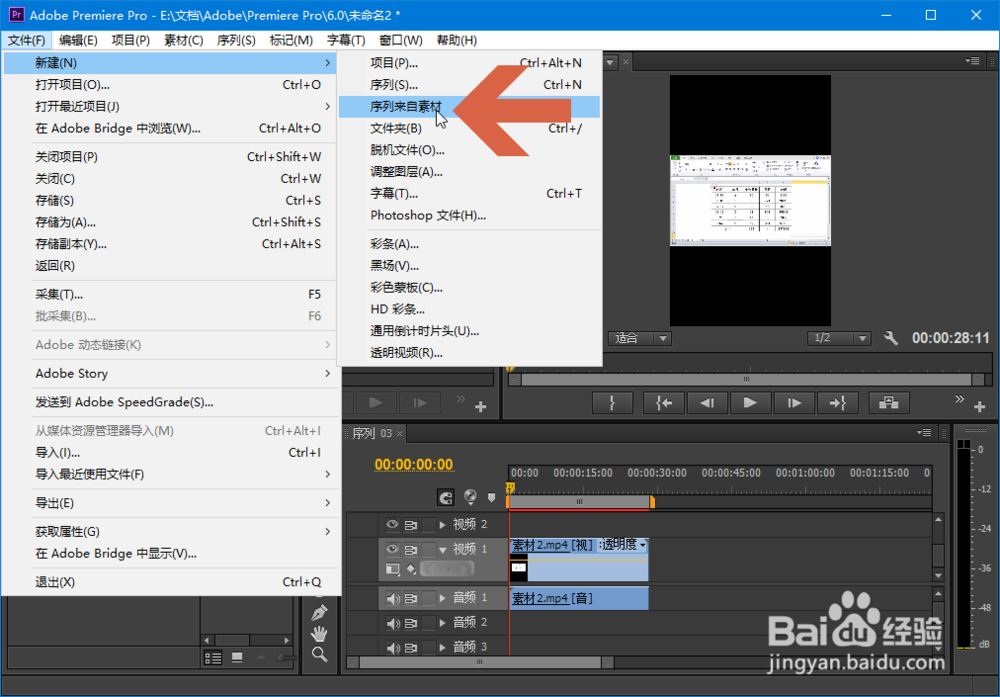Open the 1/2 playback resolution dropdown
Viewport: 1000px width, 697px height.
pyautogui.click(x=839, y=338)
